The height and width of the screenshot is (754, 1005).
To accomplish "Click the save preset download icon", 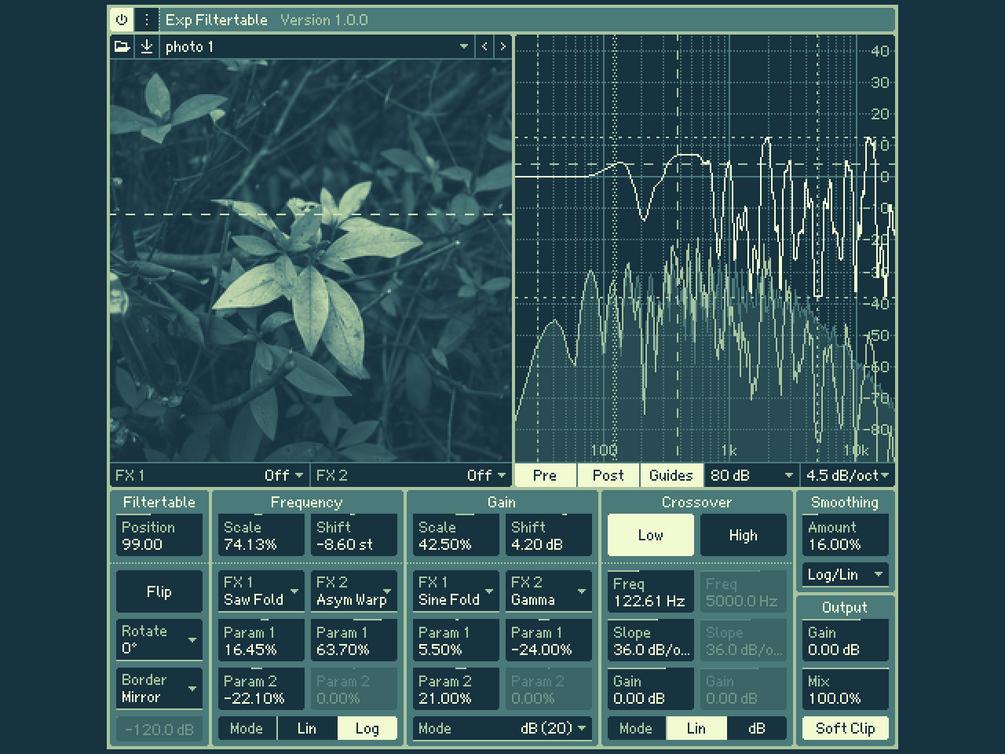I will pos(146,46).
